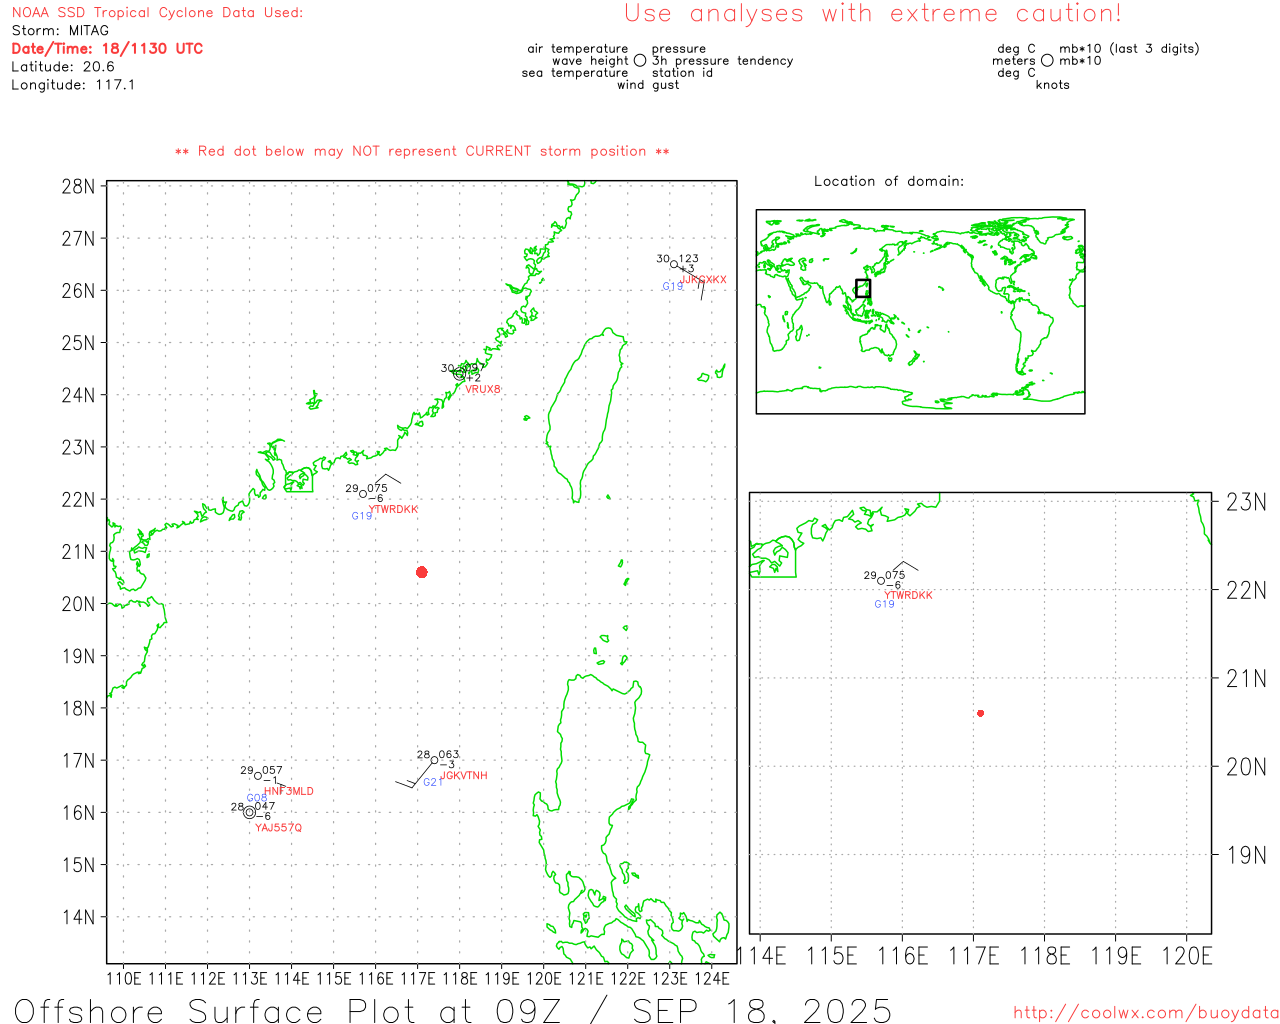The width and height of the screenshot is (1280, 1024).
Task: Click the red station ID VRUX8
Action: 483,389
